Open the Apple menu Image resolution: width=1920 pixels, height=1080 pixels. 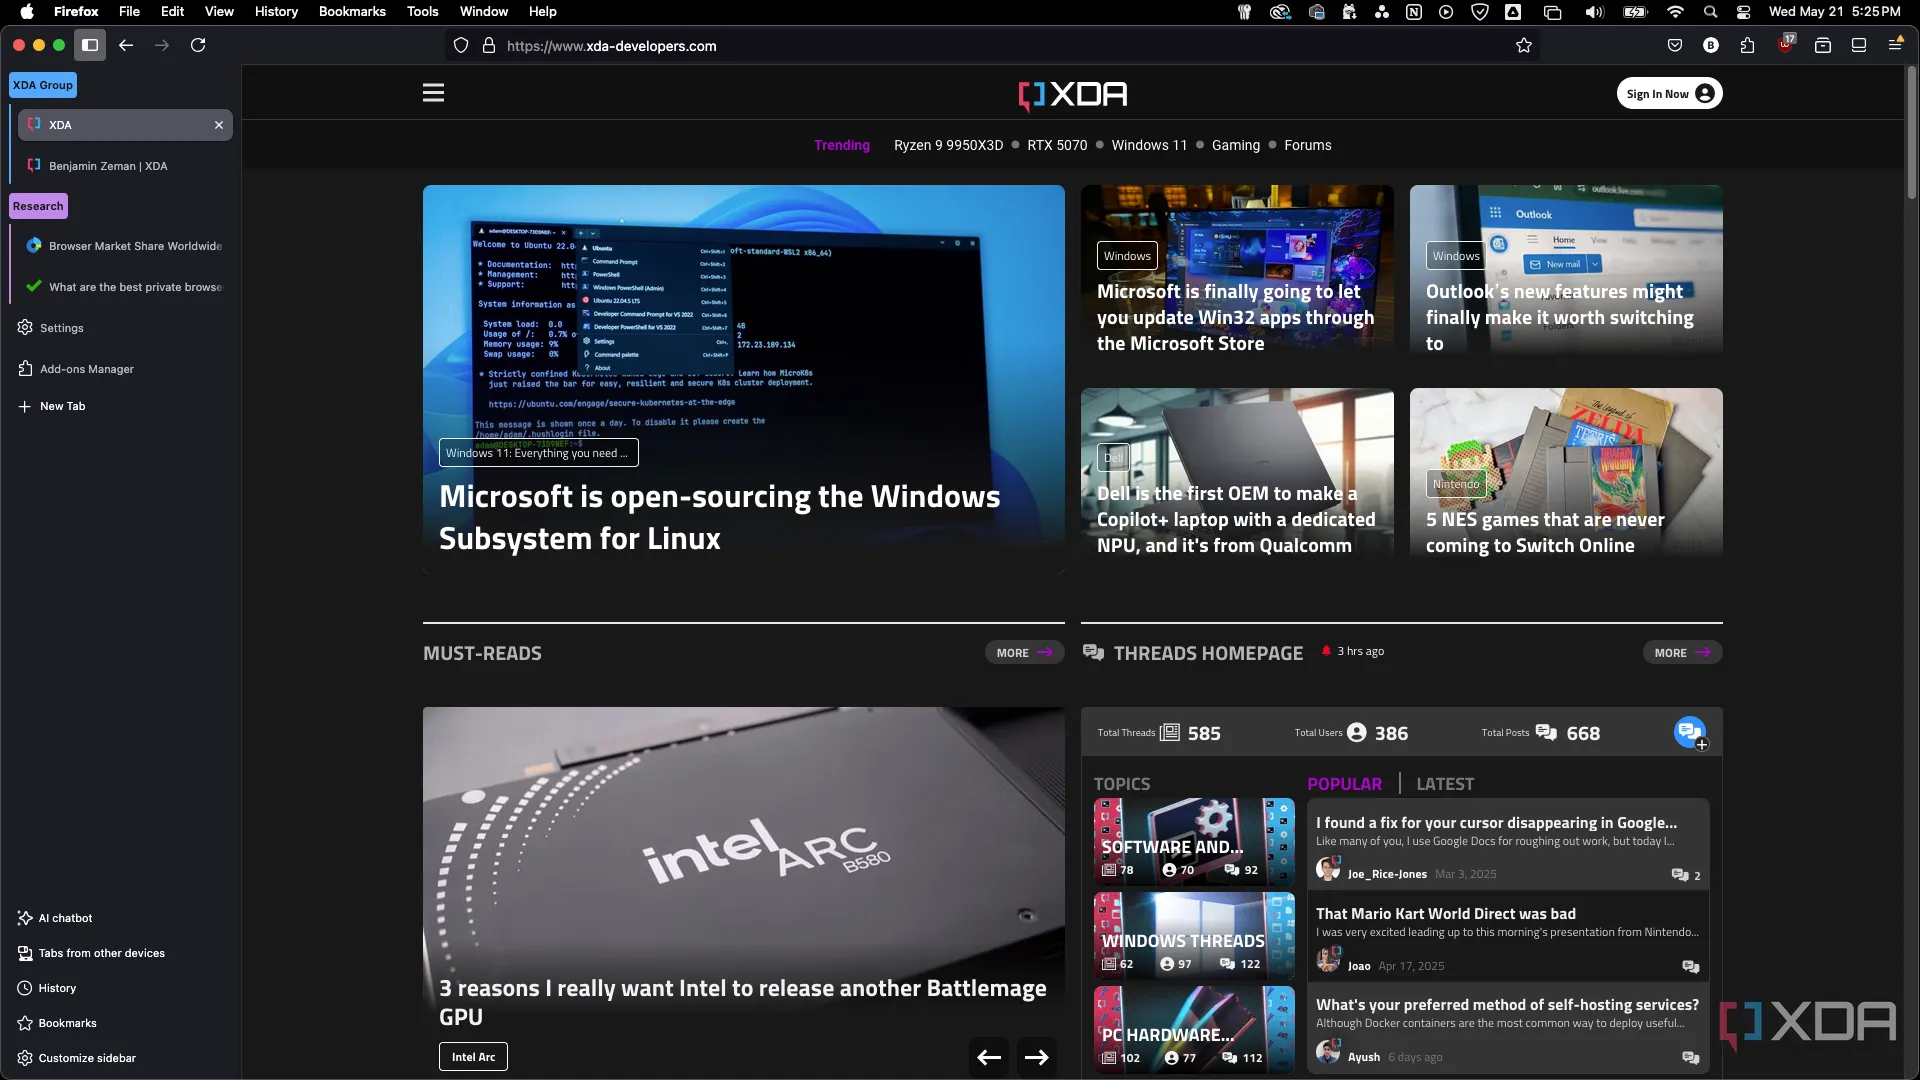tap(27, 12)
